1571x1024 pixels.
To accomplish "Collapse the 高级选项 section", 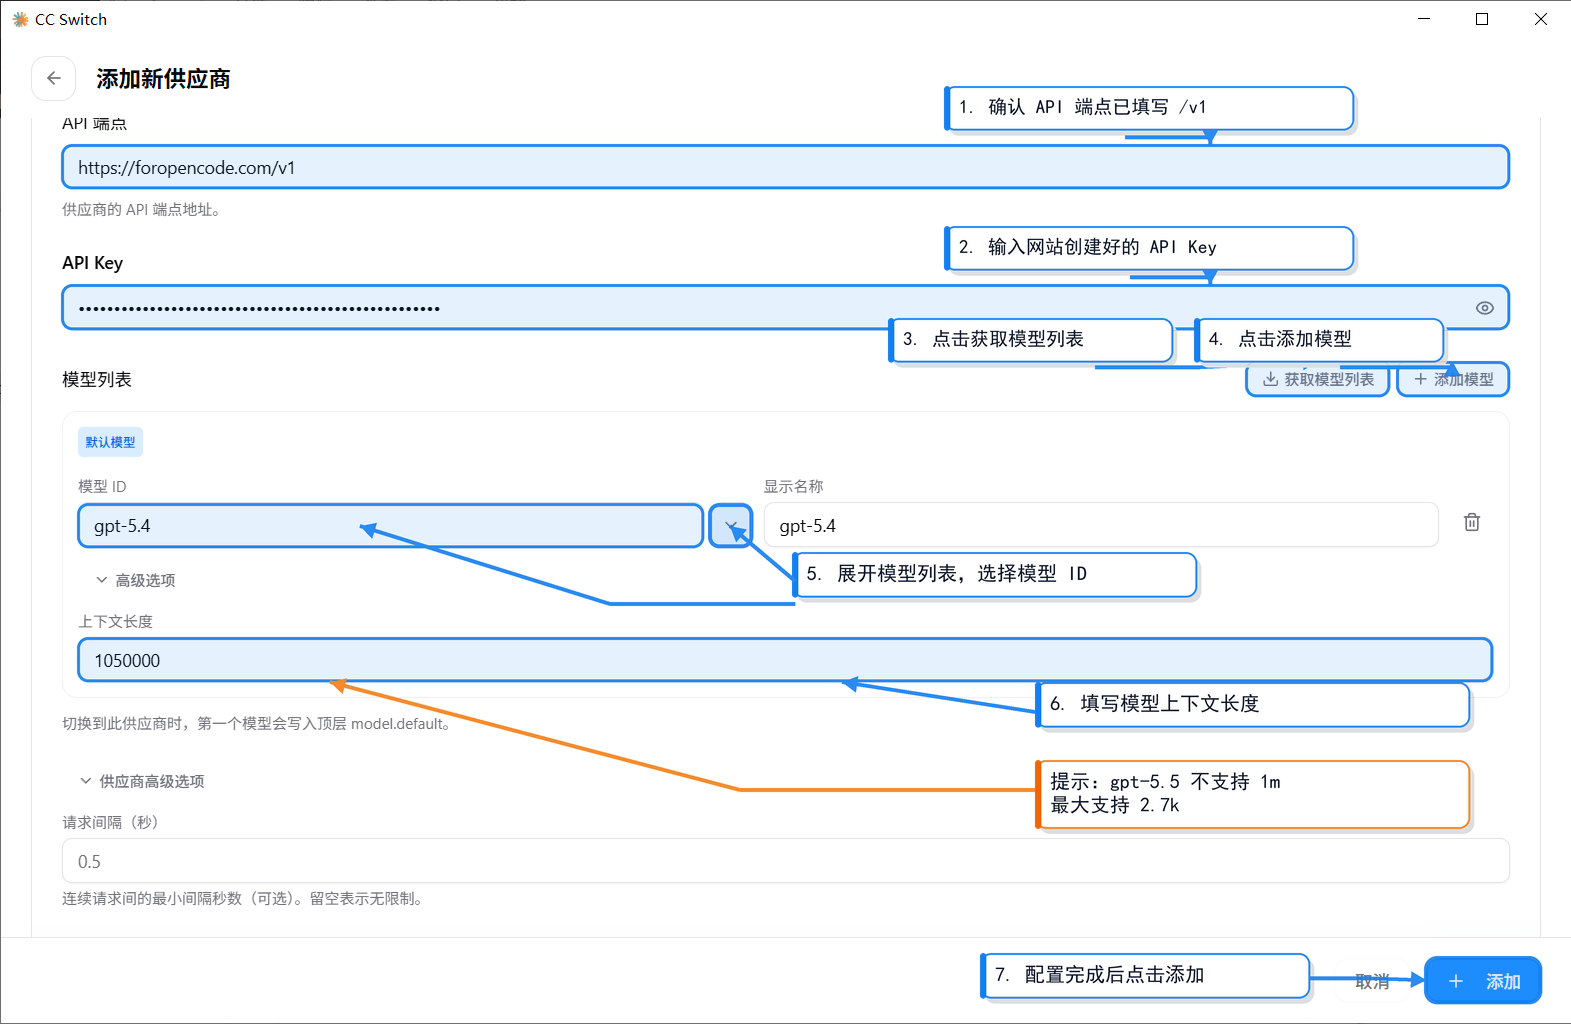I will [x=135, y=580].
